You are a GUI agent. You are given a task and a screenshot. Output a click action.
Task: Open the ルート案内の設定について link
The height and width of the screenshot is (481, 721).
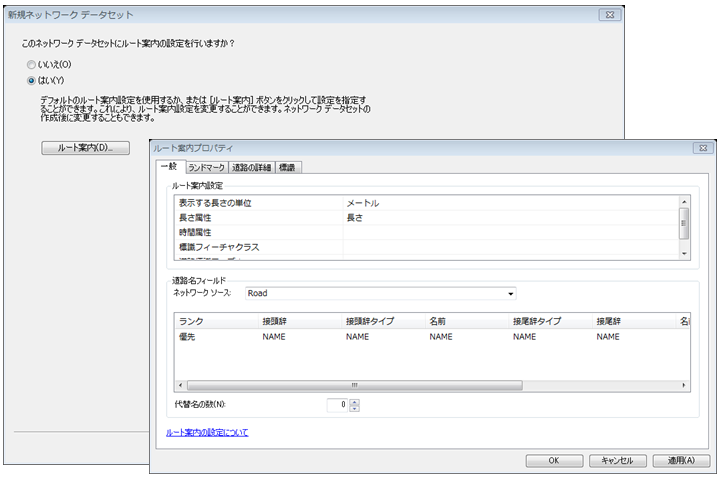click(x=206, y=432)
